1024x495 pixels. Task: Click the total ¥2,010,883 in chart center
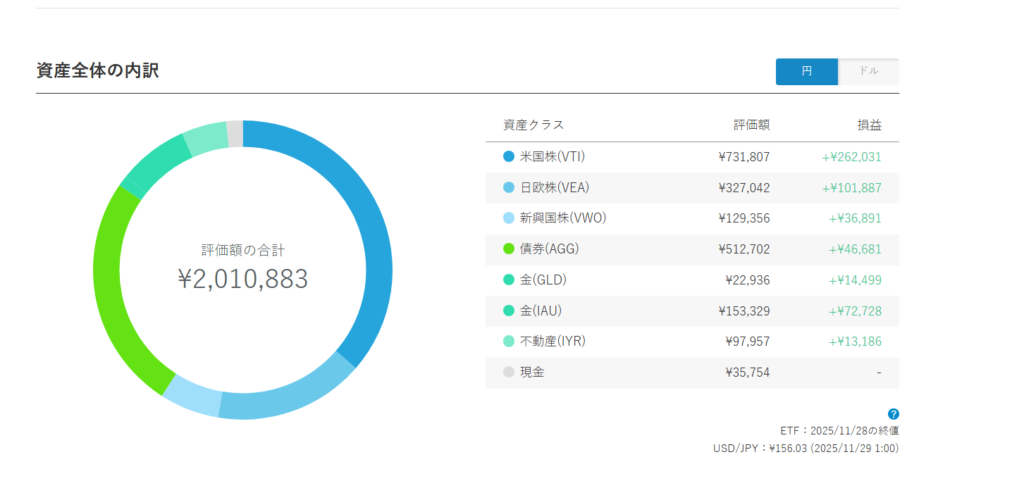click(x=242, y=279)
